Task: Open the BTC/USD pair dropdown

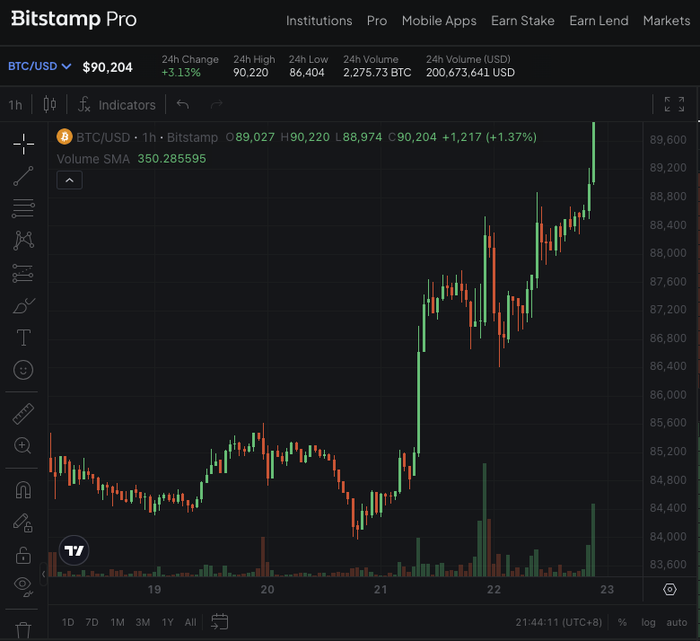Action: 39,67
